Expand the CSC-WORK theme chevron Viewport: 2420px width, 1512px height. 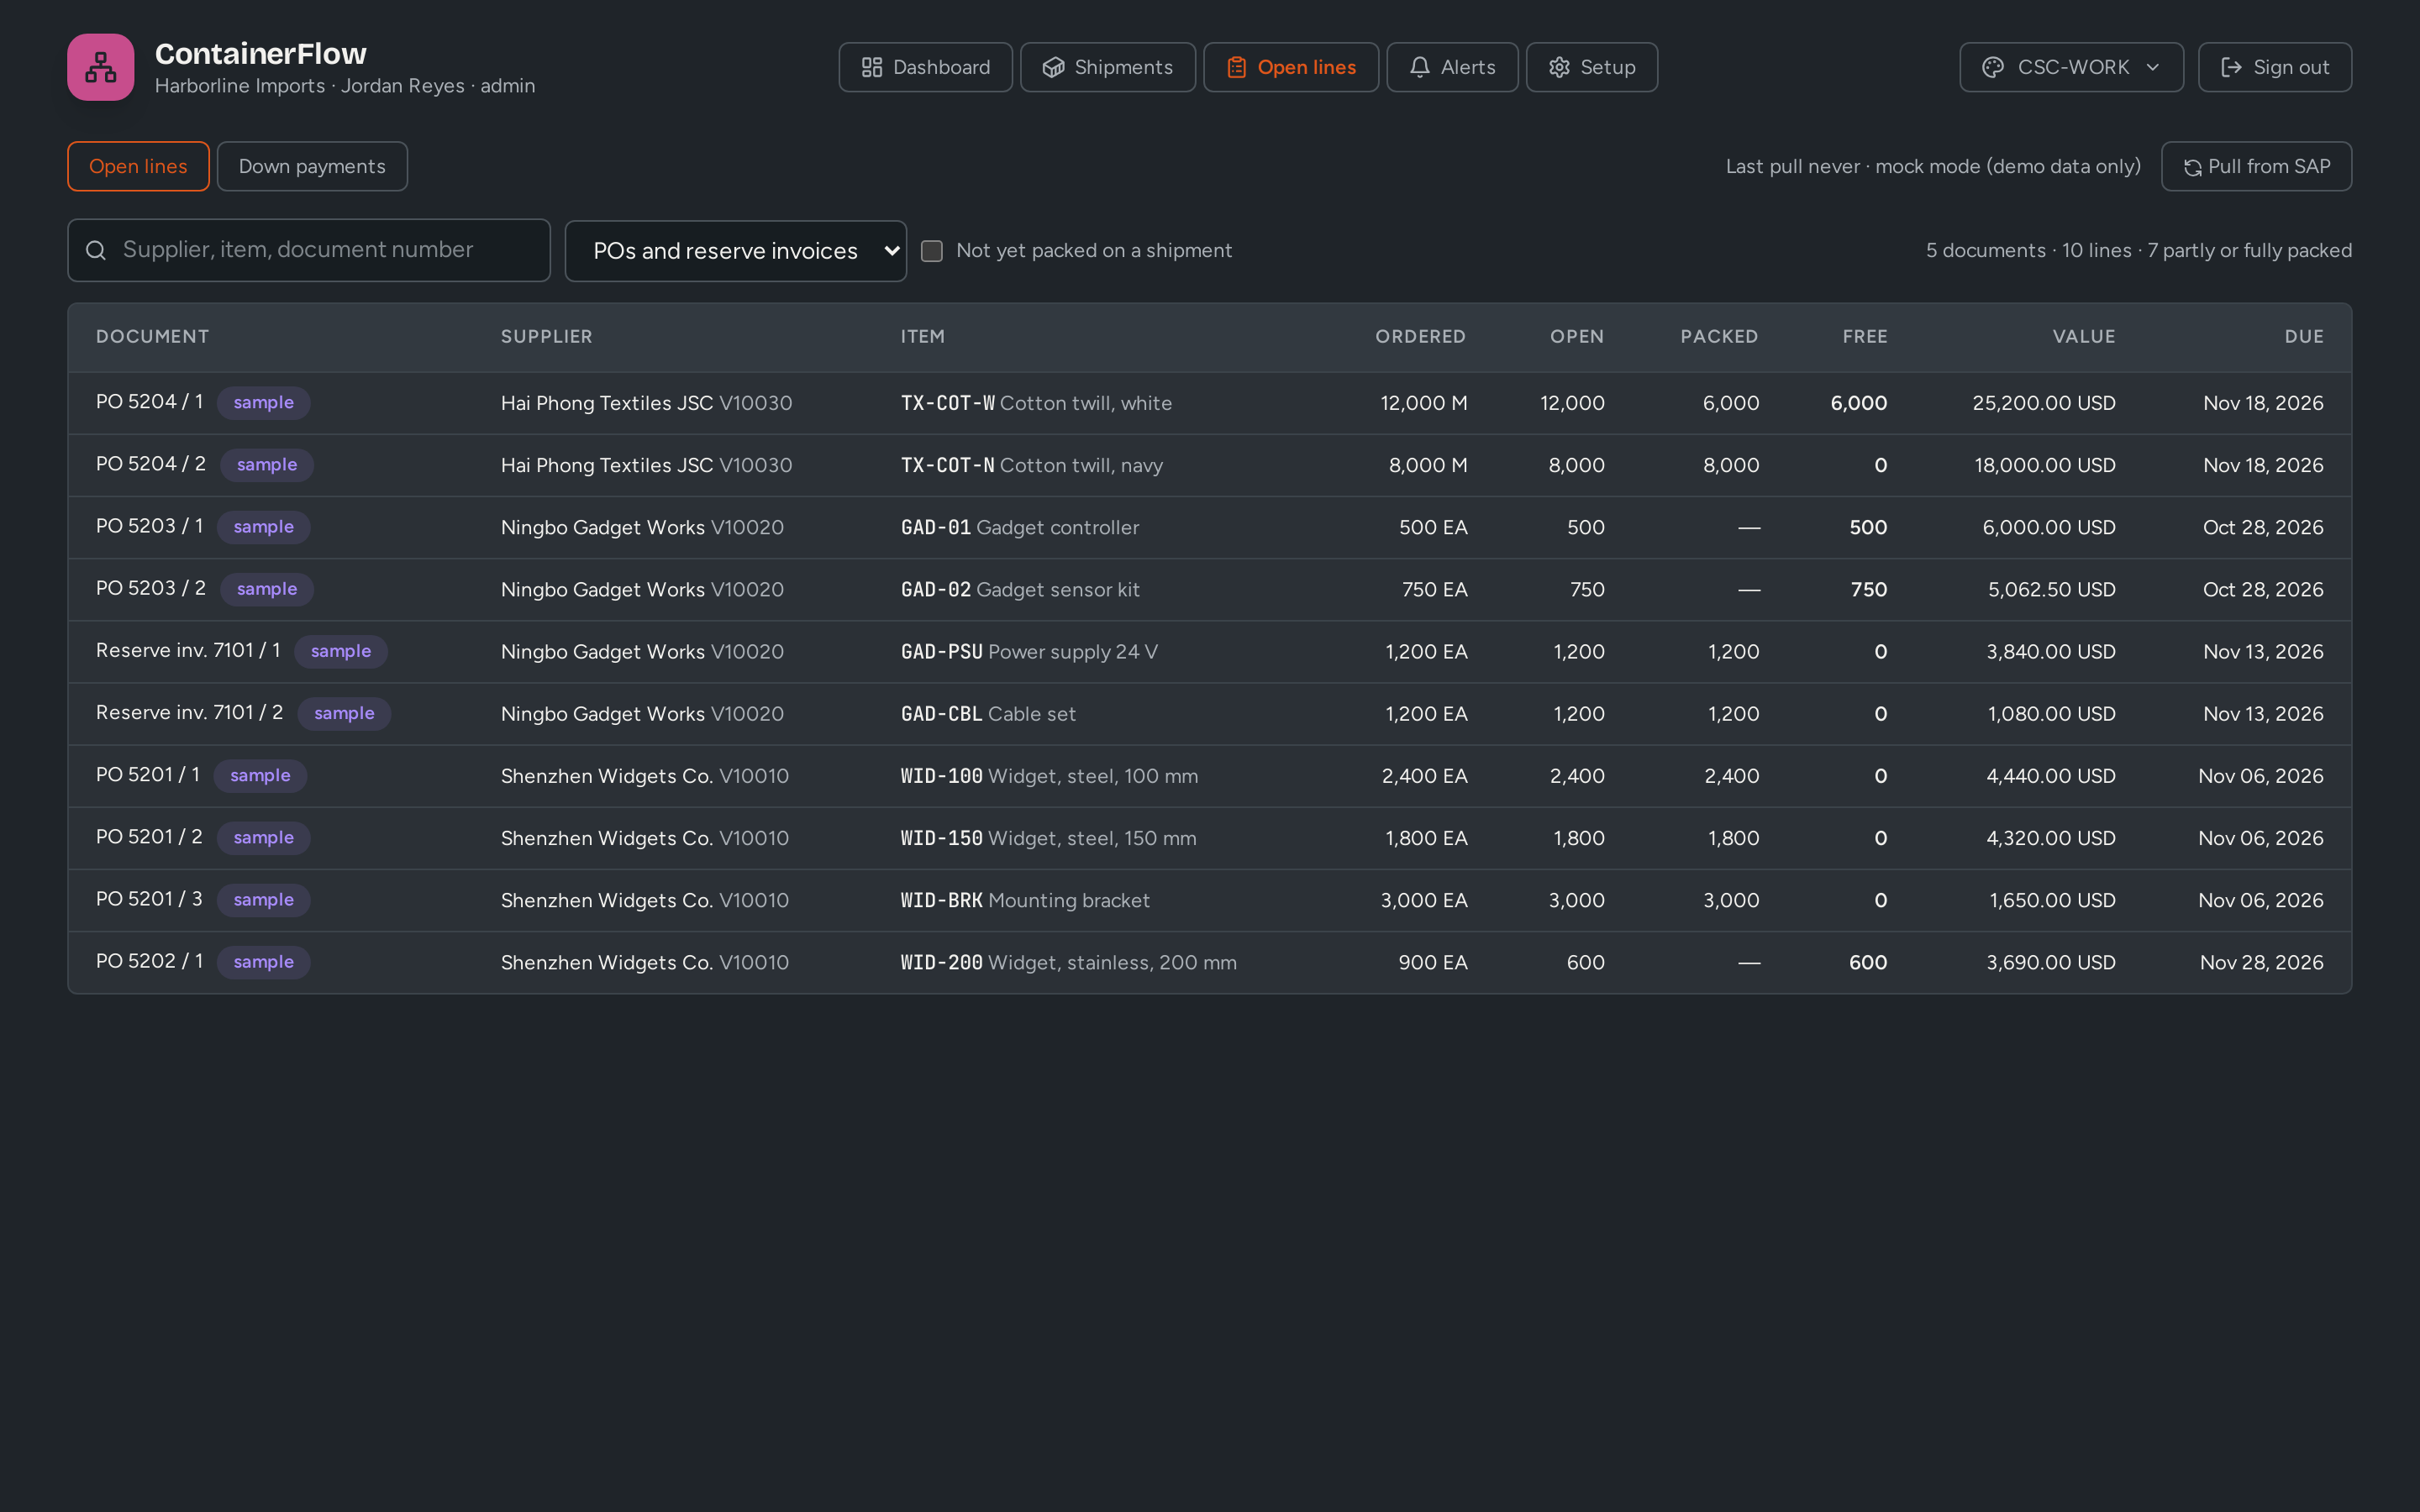pyautogui.click(x=2153, y=67)
